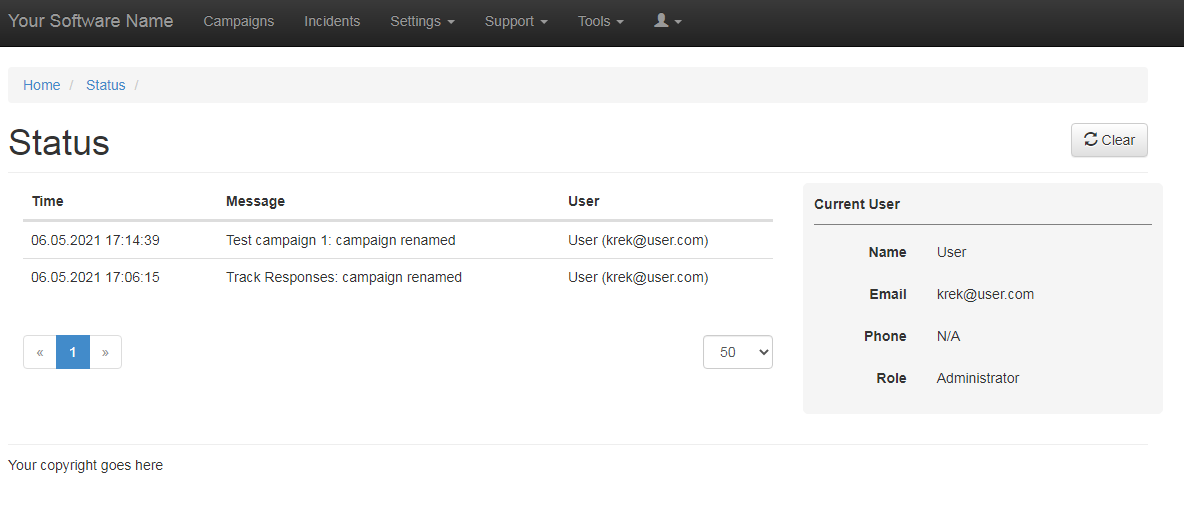Viewport: 1184px width, 514px height.
Task: Click the krek@user.com email in Current User panel
Action: (x=985, y=294)
